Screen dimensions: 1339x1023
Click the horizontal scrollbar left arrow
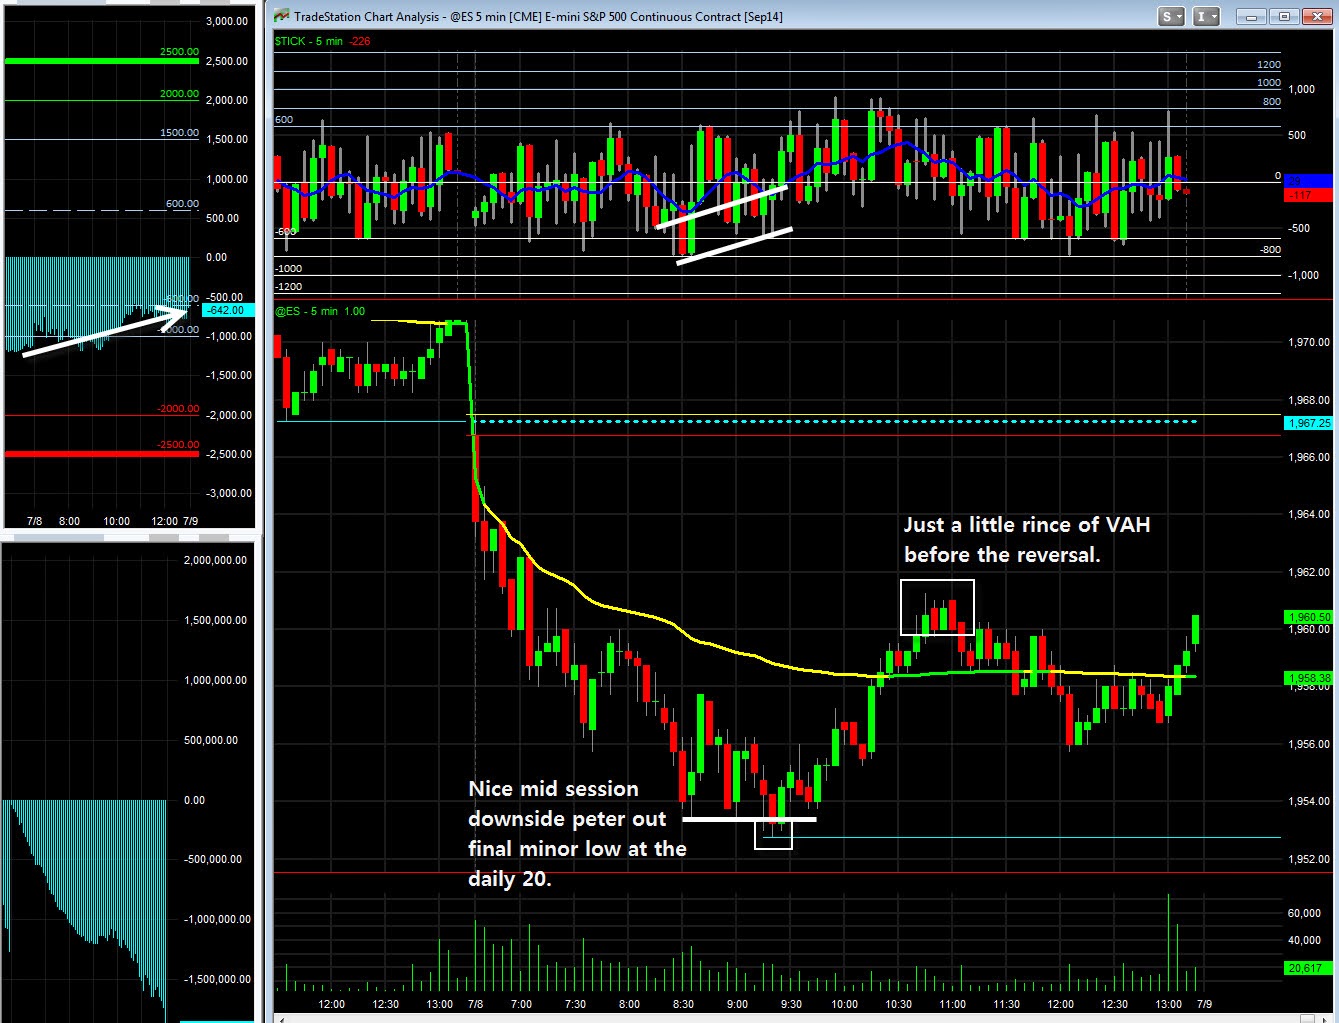[282, 1019]
